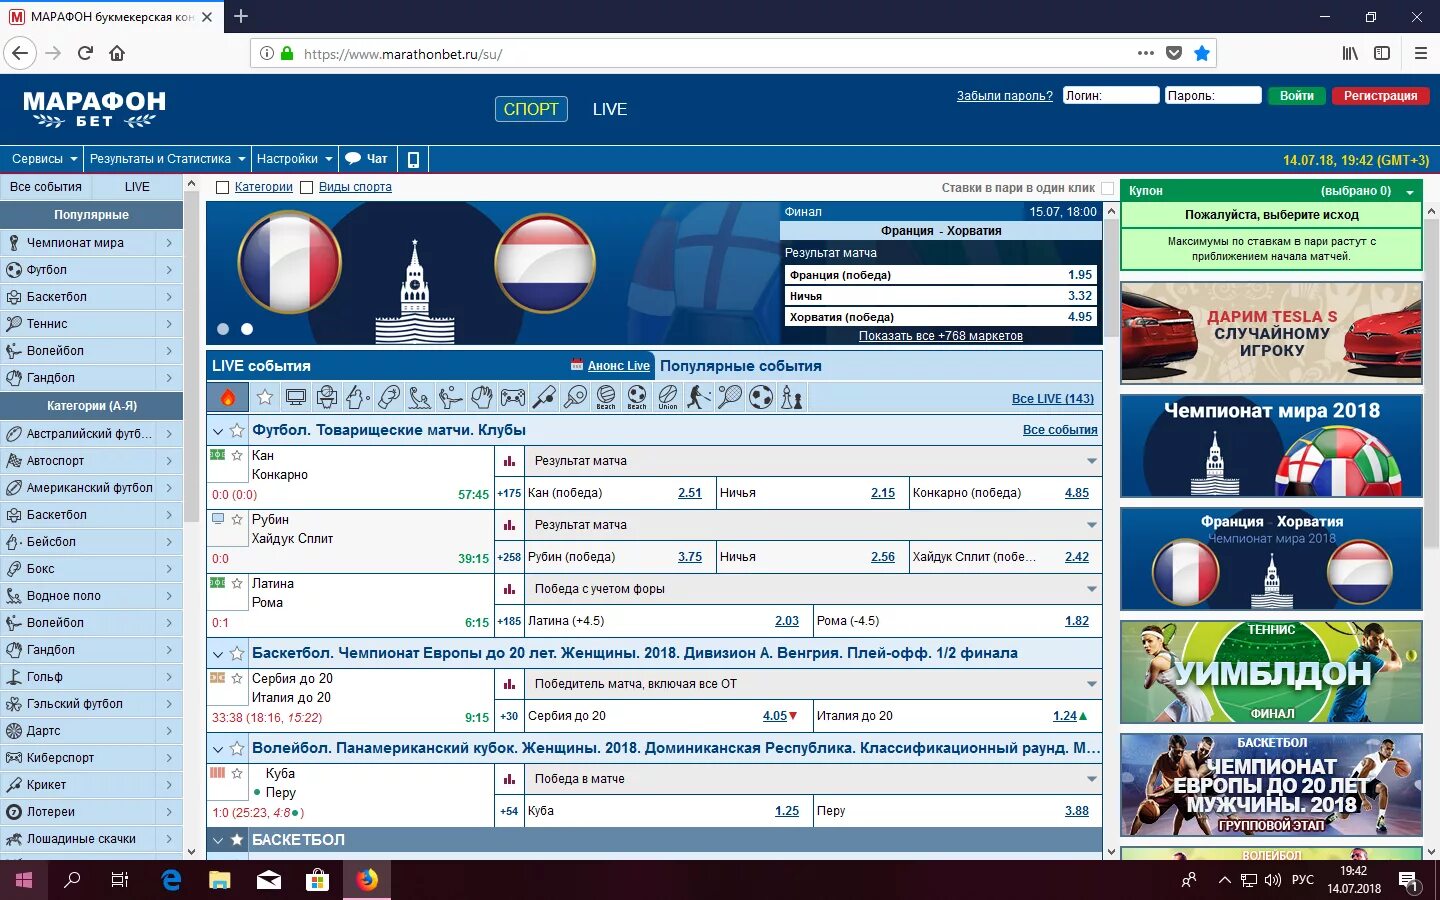Toggle favorite star for Куба – Перу match

pos(237,773)
